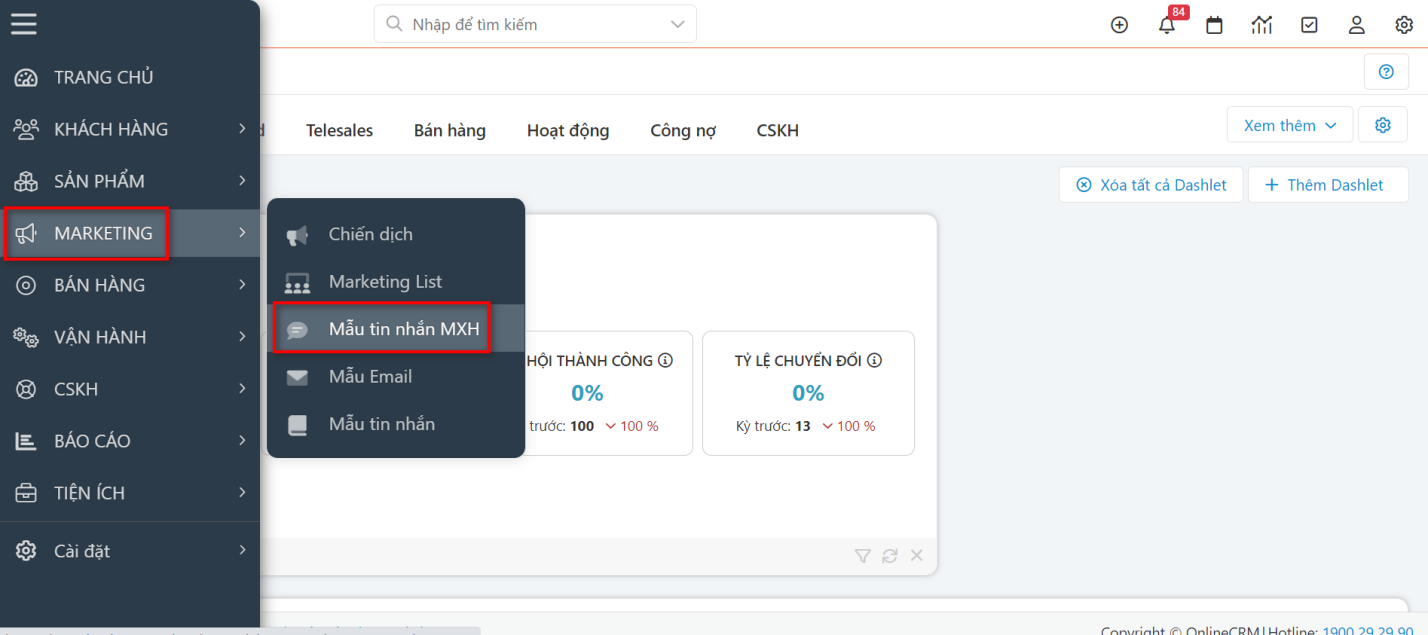Click the help question mark icon
The image size is (1428, 635).
1386,71
